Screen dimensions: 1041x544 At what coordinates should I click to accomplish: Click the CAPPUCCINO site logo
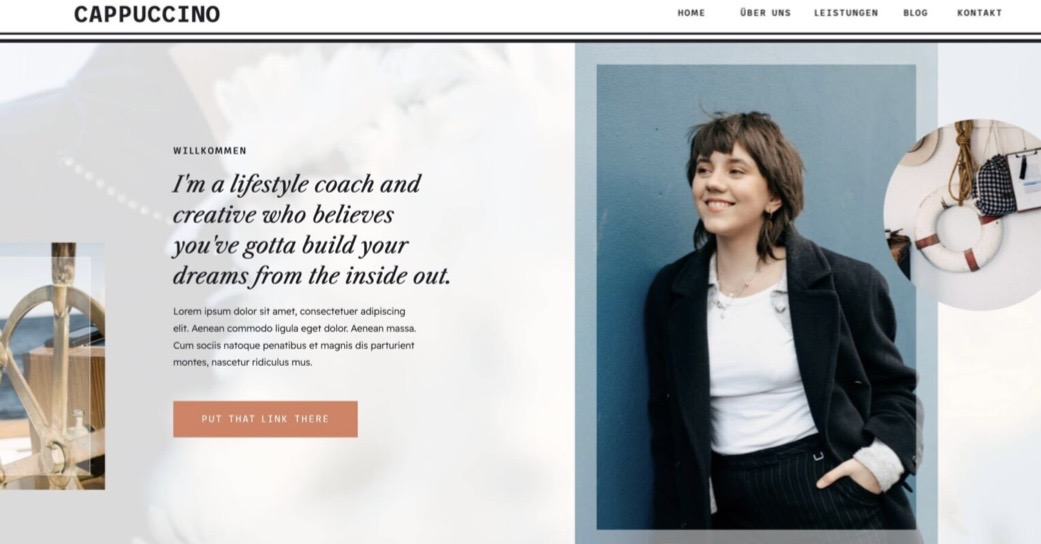(147, 14)
